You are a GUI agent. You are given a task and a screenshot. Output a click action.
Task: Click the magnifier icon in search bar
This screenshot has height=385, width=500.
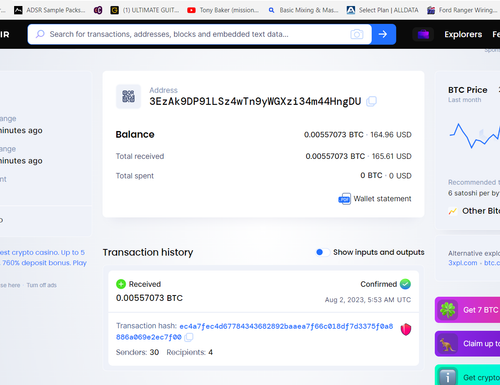(40, 34)
